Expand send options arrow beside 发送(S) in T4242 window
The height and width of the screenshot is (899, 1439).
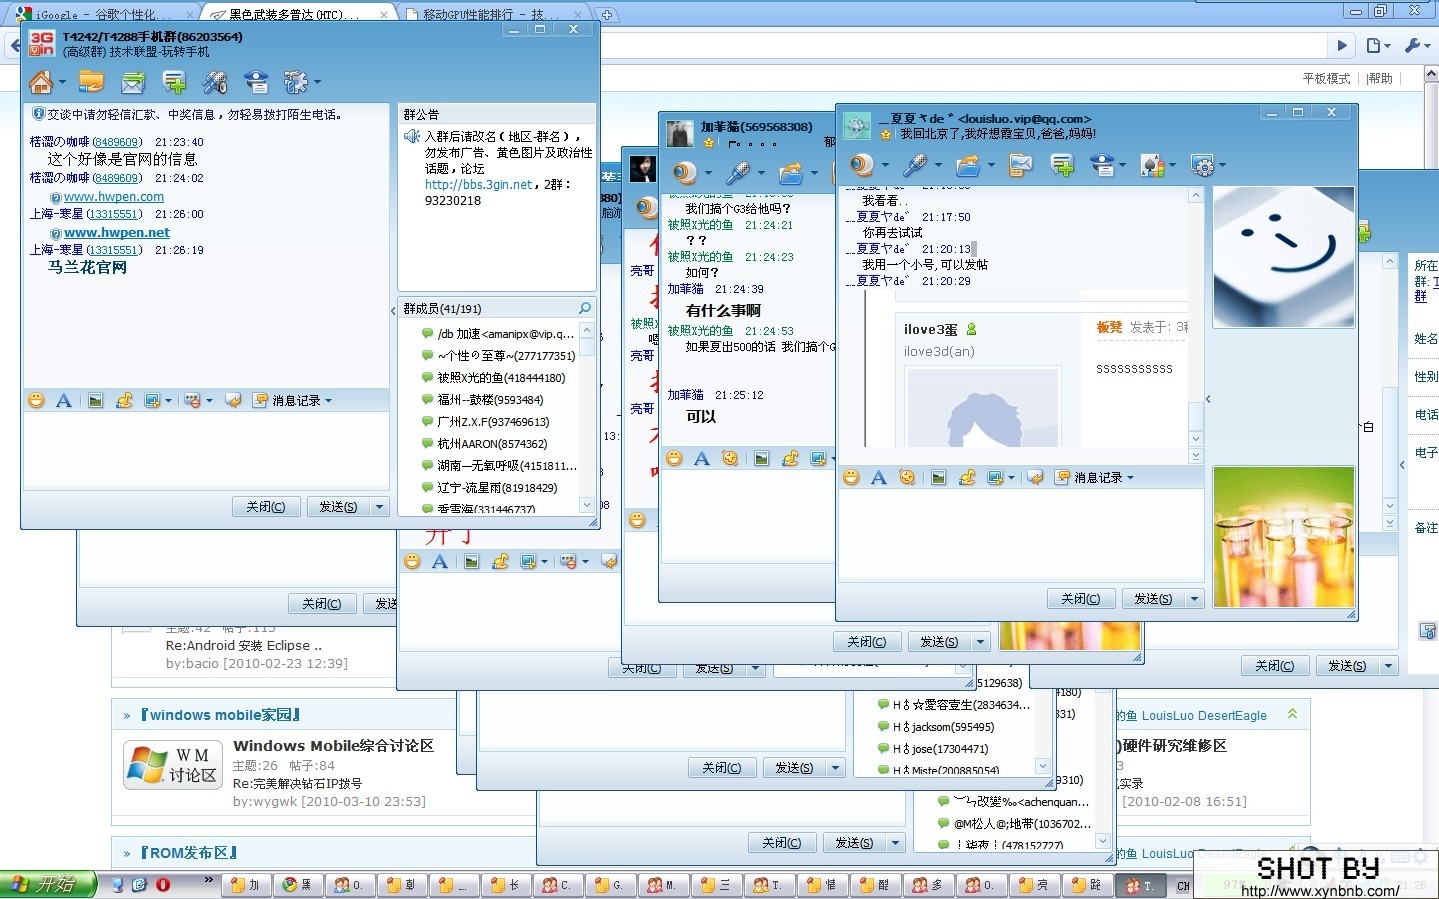point(379,507)
